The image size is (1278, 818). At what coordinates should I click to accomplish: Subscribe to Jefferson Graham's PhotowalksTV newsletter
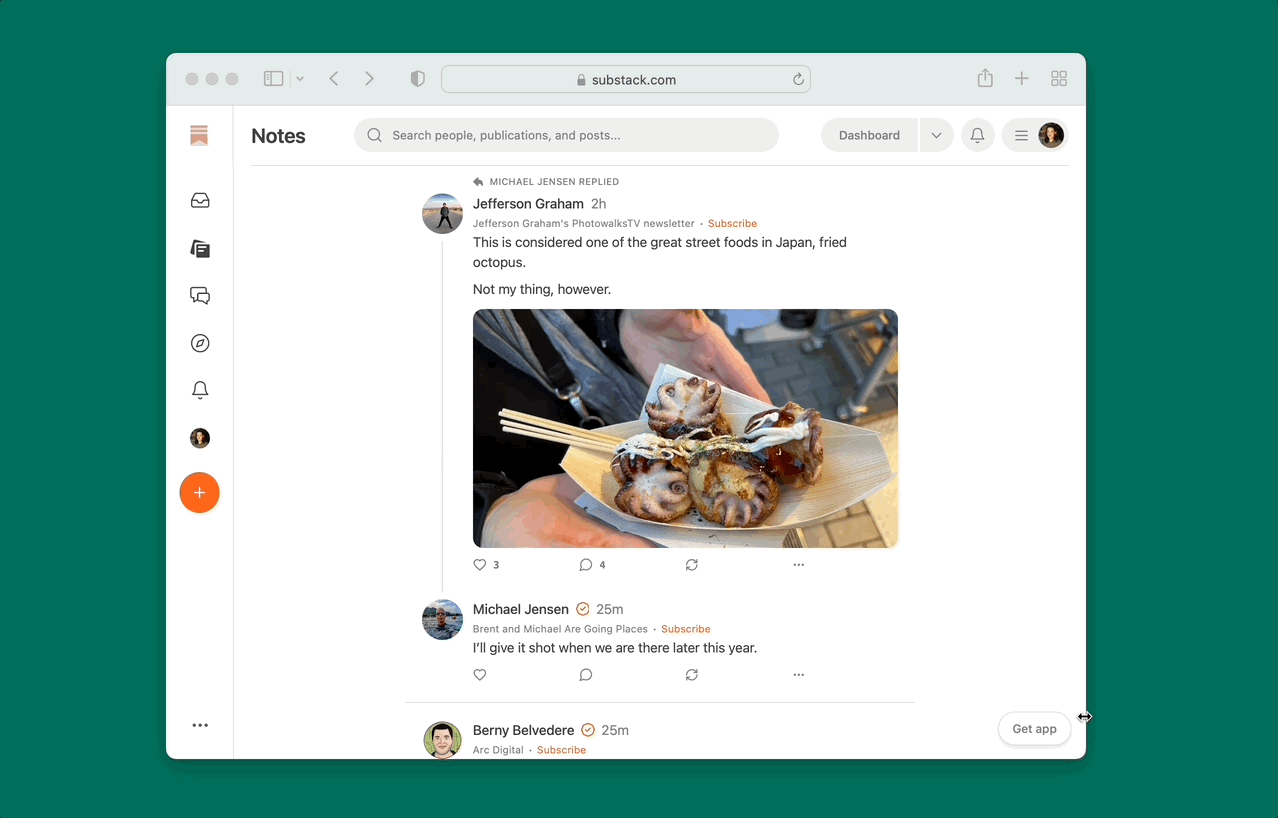[732, 222]
